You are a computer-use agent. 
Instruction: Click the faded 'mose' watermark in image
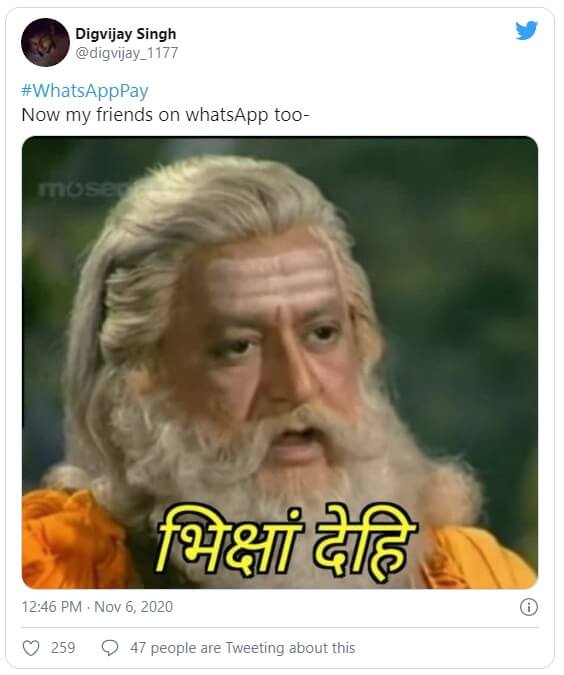pos(82,189)
